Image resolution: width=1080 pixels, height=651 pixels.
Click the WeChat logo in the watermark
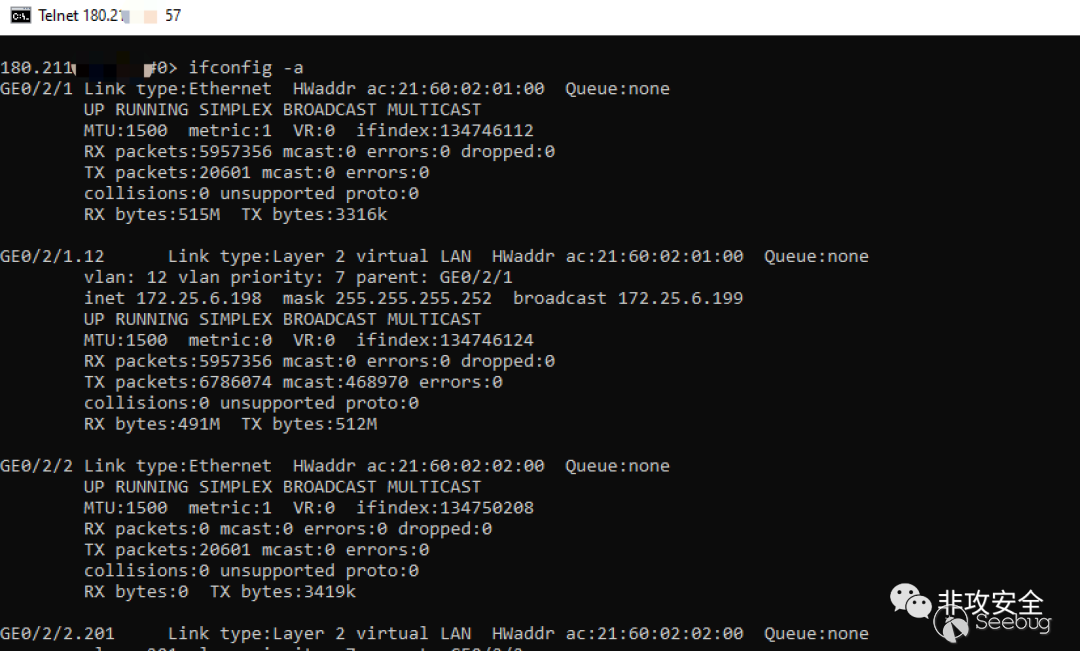(x=910, y=601)
